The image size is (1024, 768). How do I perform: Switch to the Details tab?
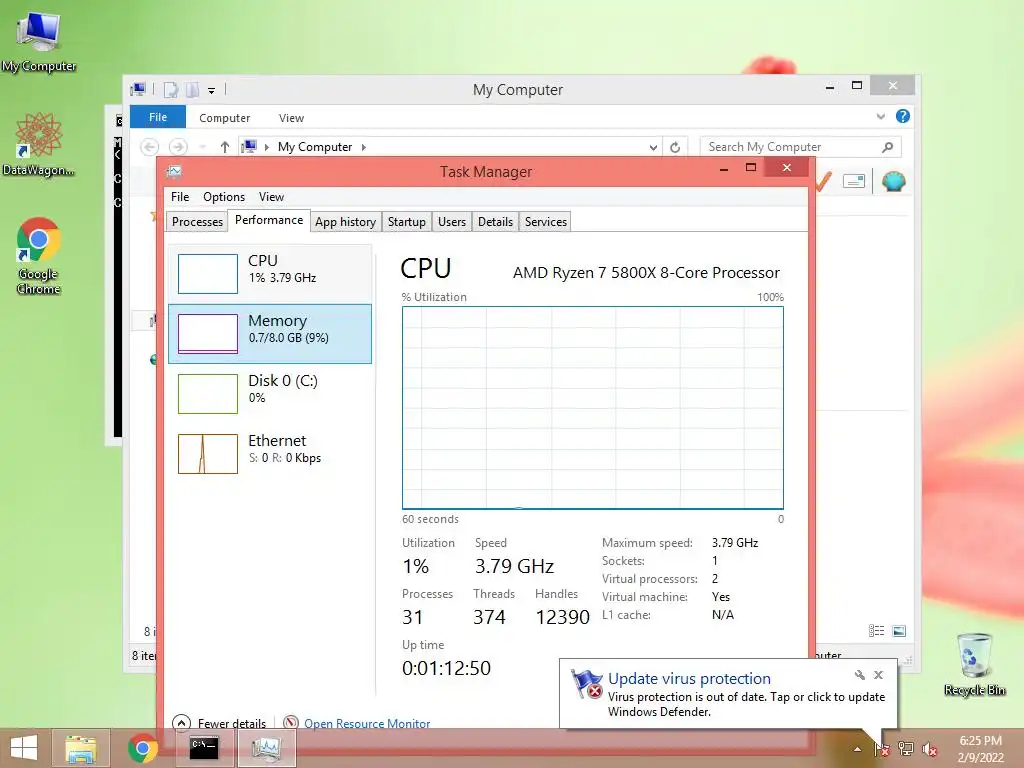click(496, 222)
